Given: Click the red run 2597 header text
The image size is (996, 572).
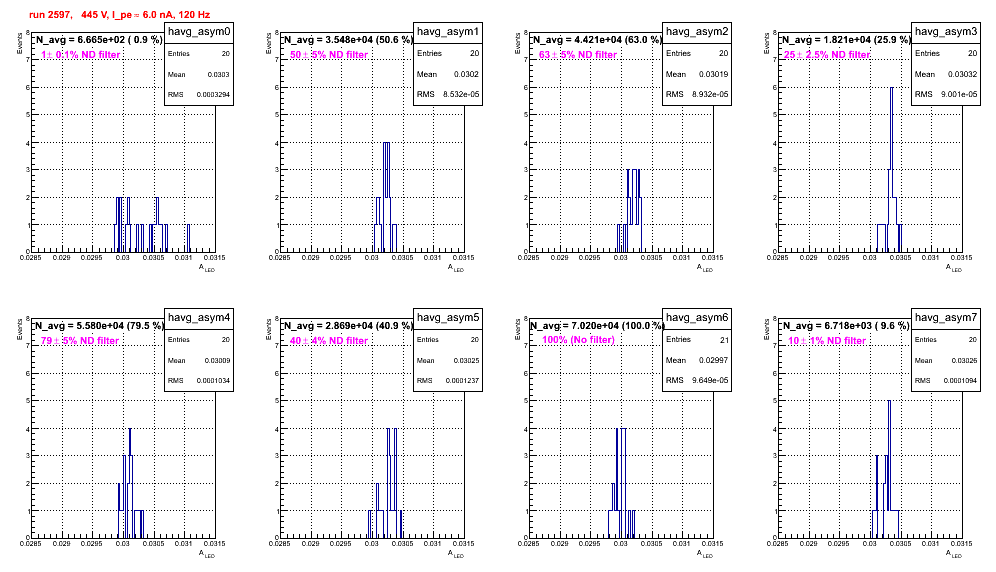Looking at the screenshot, I should click(x=119, y=15).
